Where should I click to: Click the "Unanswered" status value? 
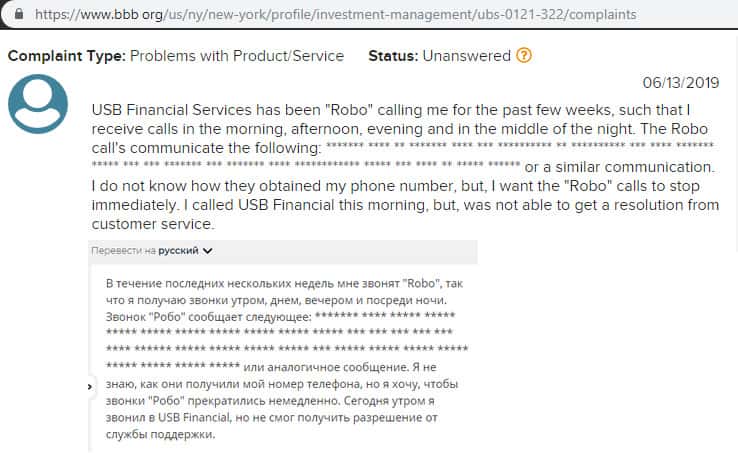[x=468, y=56]
